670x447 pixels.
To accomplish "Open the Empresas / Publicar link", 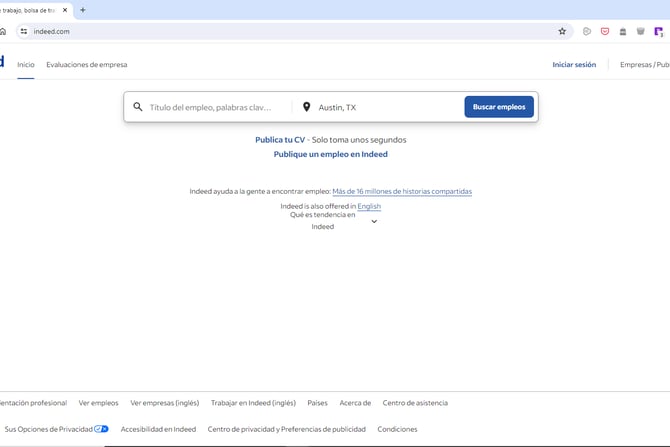I will click(645, 65).
